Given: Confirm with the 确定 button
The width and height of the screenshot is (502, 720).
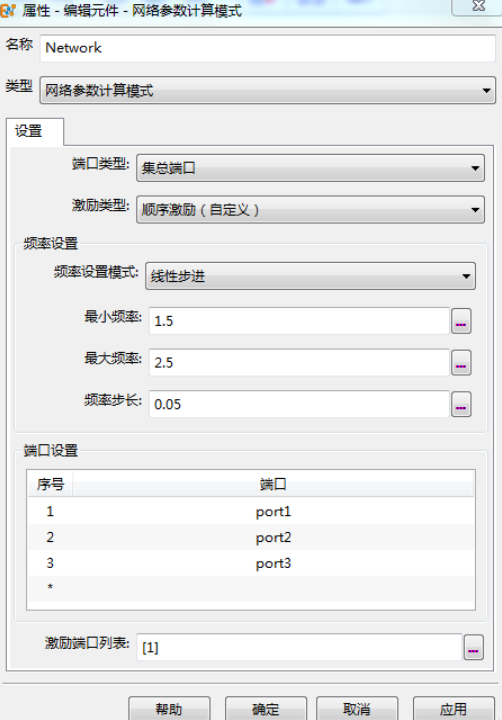Looking at the screenshot, I should (x=265, y=709).
